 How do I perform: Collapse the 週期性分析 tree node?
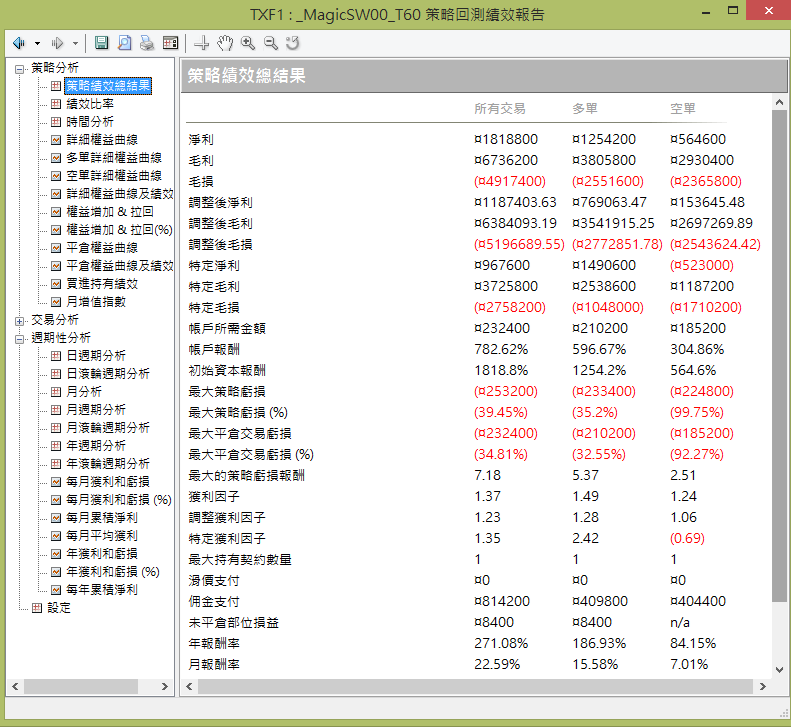(x=19, y=339)
